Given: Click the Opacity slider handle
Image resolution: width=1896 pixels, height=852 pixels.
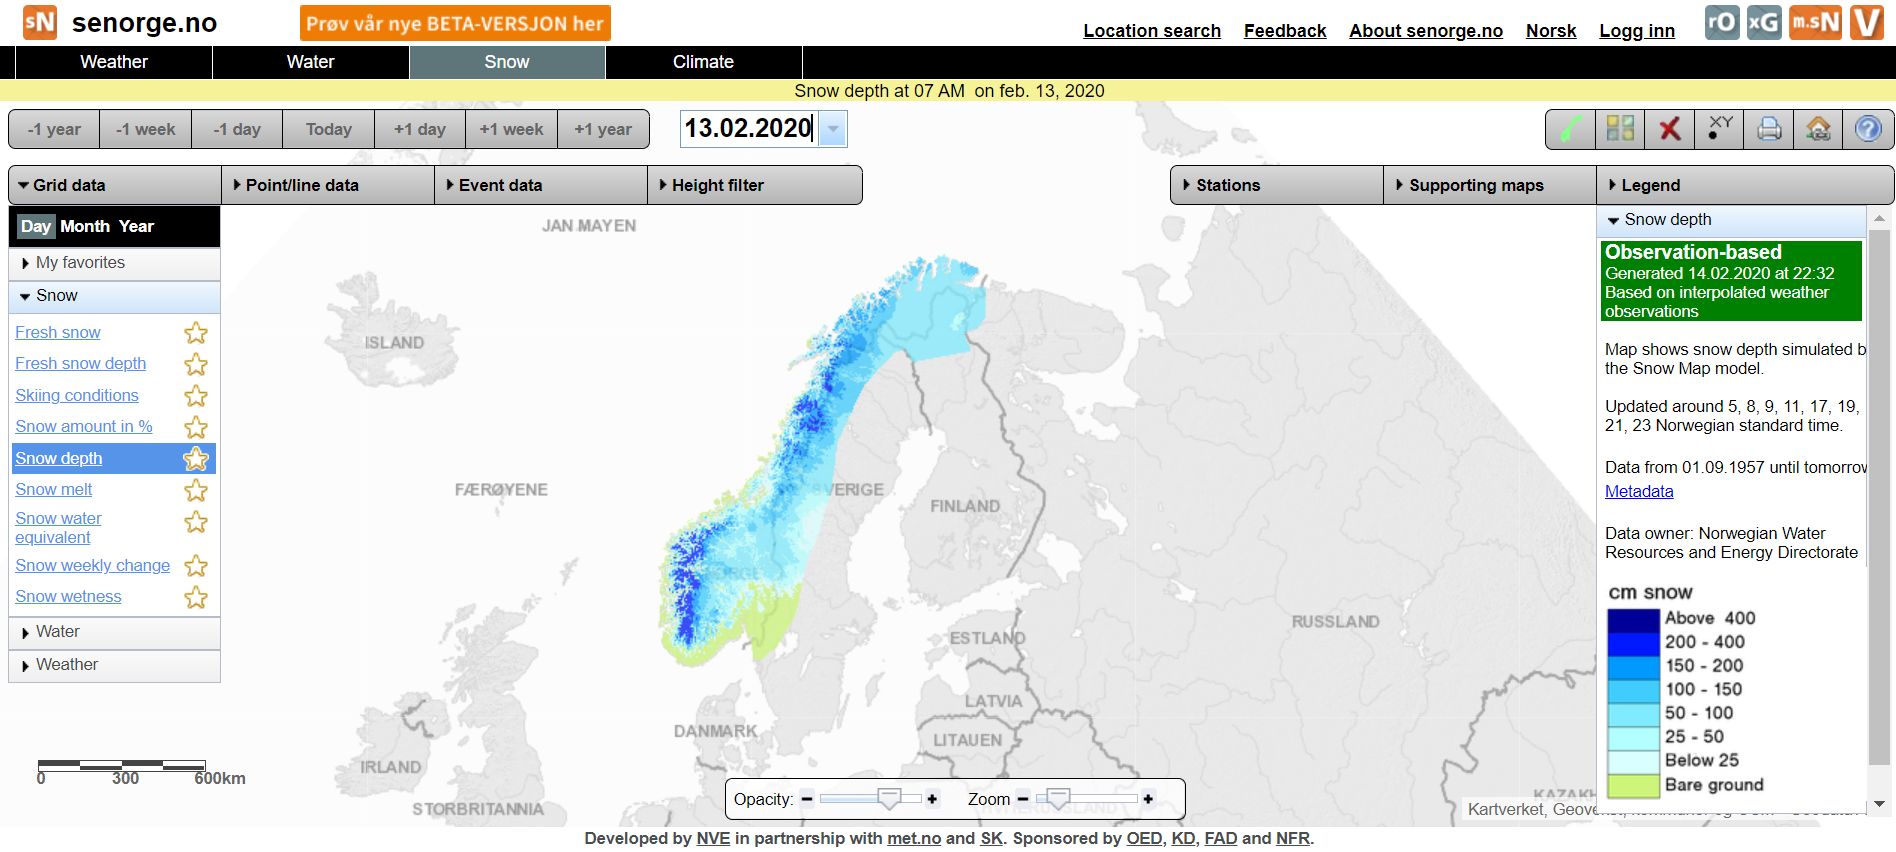Looking at the screenshot, I should (888, 798).
